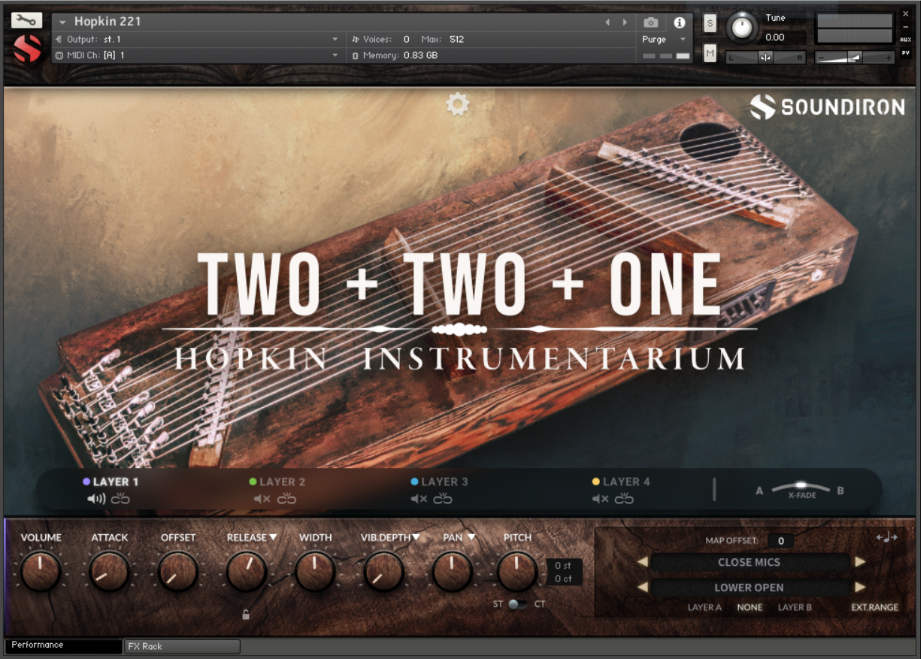Click the Map Offset value field
The image size is (921, 659).
[780, 541]
